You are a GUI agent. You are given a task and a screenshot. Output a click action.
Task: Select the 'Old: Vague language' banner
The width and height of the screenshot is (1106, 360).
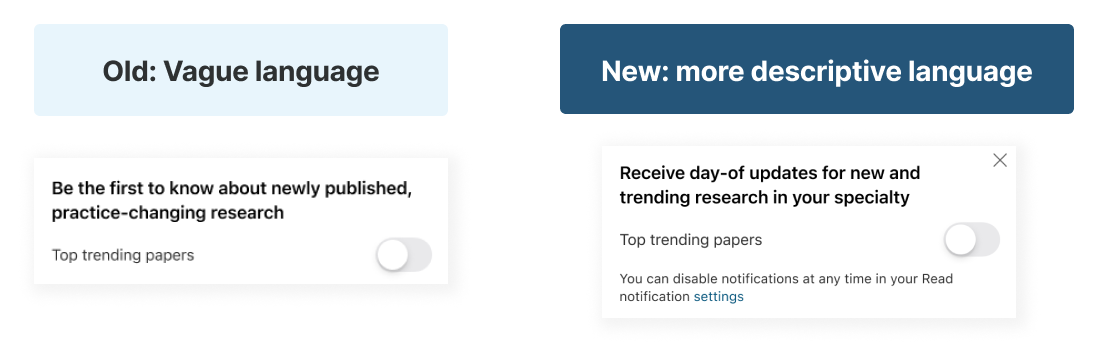pyautogui.click(x=241, y=70)
